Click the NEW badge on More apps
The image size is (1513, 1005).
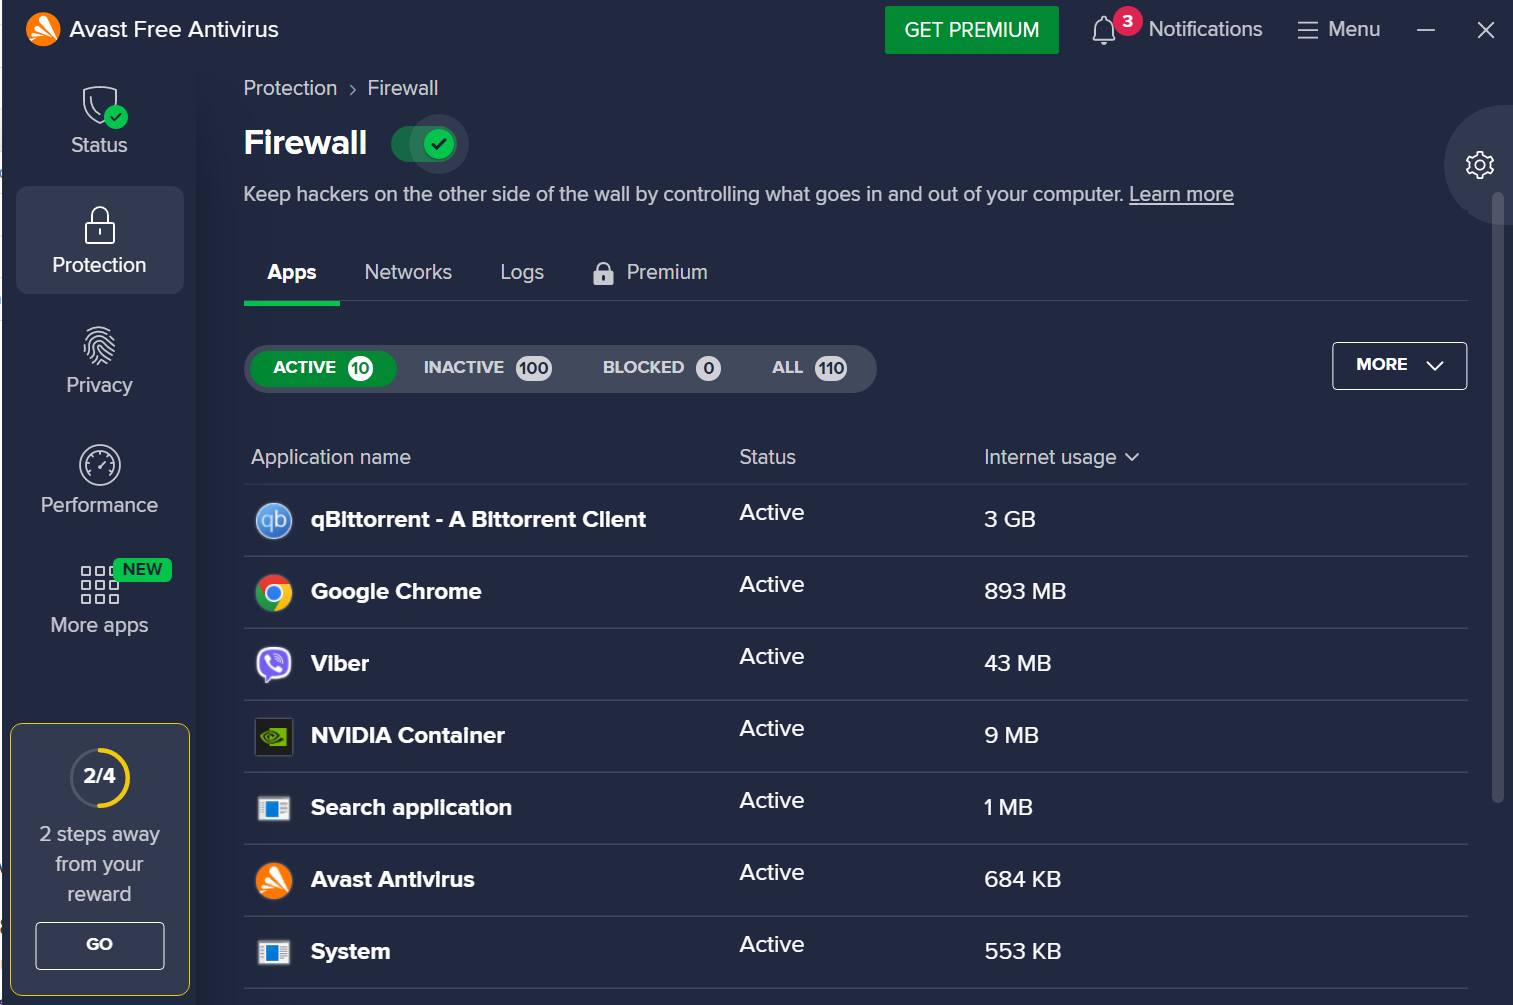143,569
